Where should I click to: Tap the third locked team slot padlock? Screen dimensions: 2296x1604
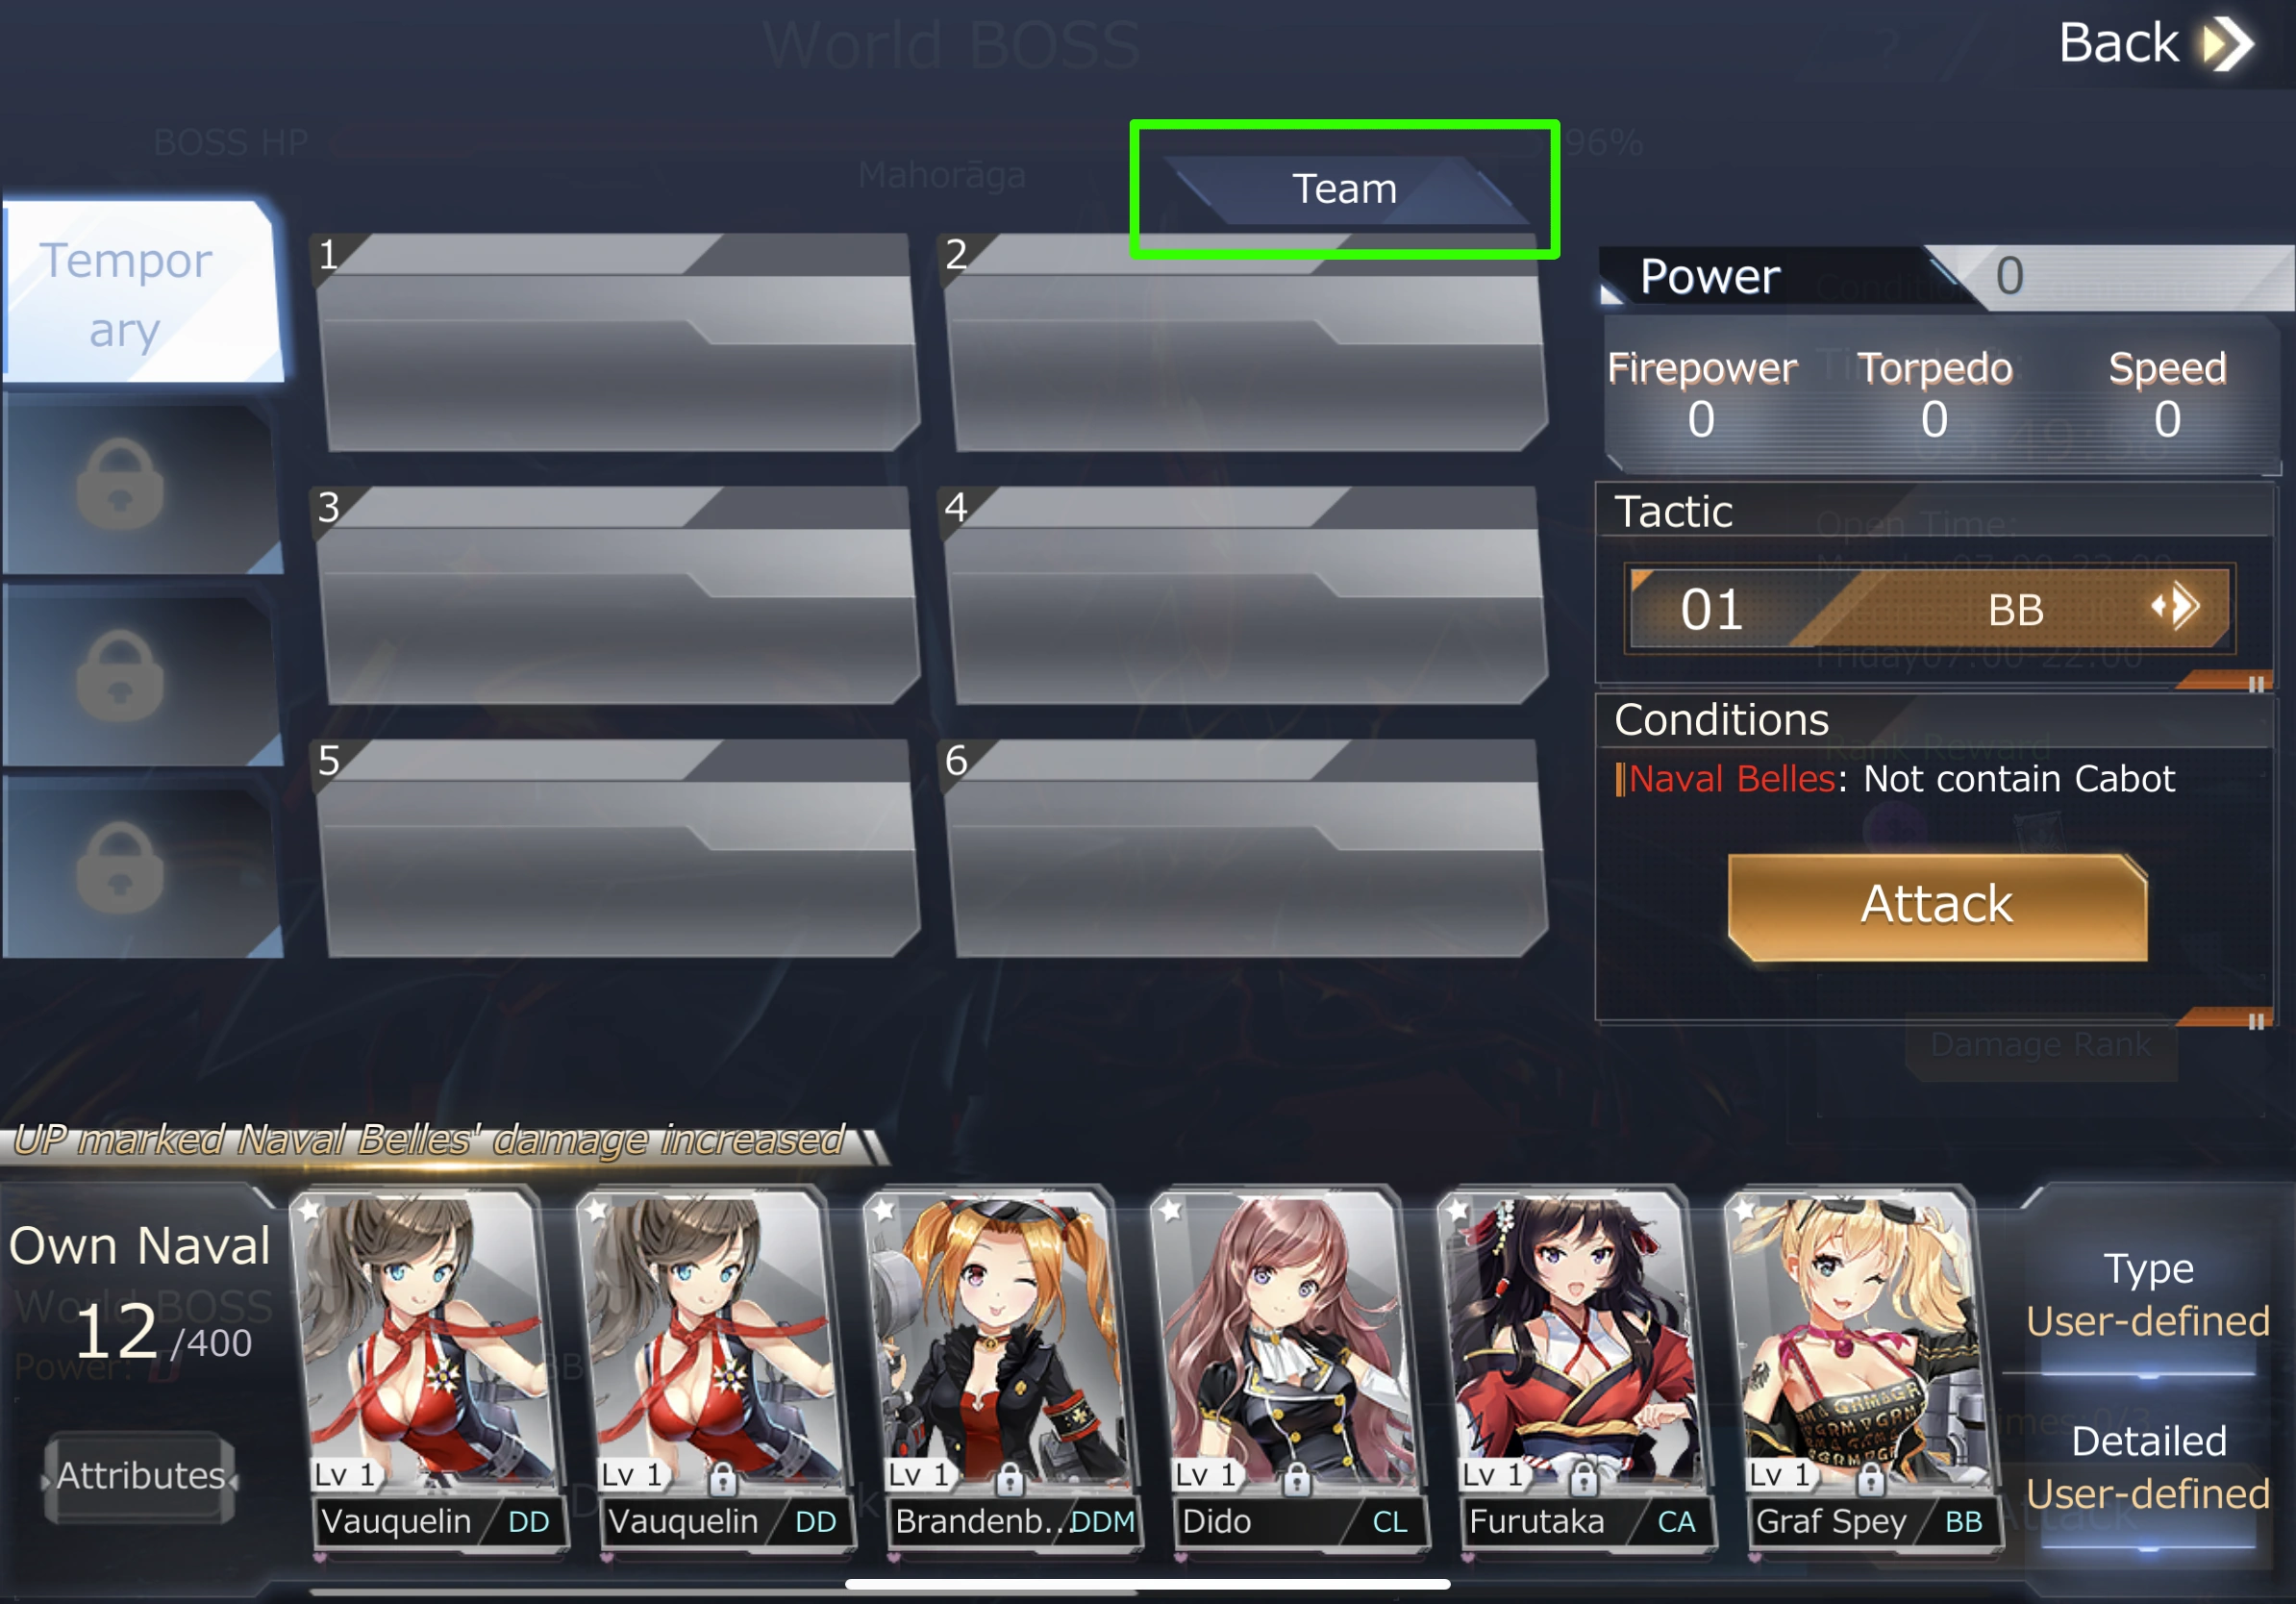(121, 868)
